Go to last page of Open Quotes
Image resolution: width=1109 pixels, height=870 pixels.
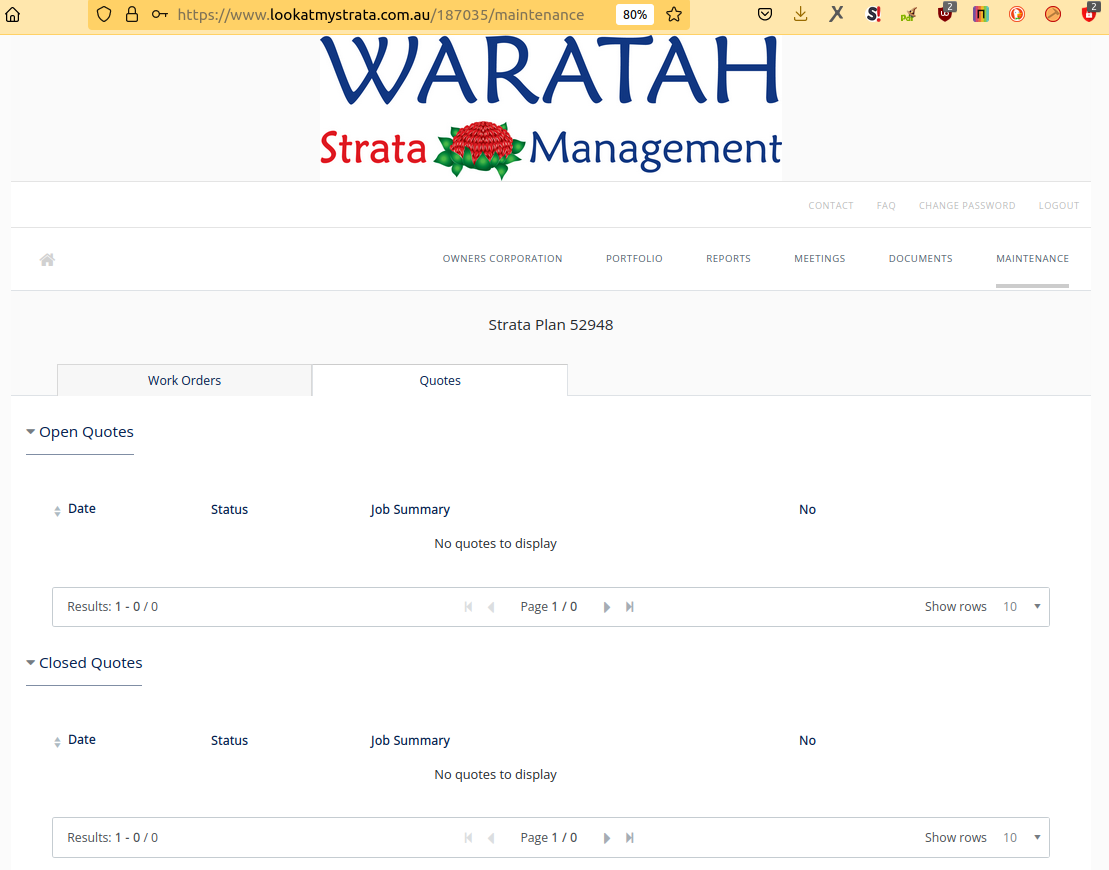pyautogui.click(x=629, y=608)
